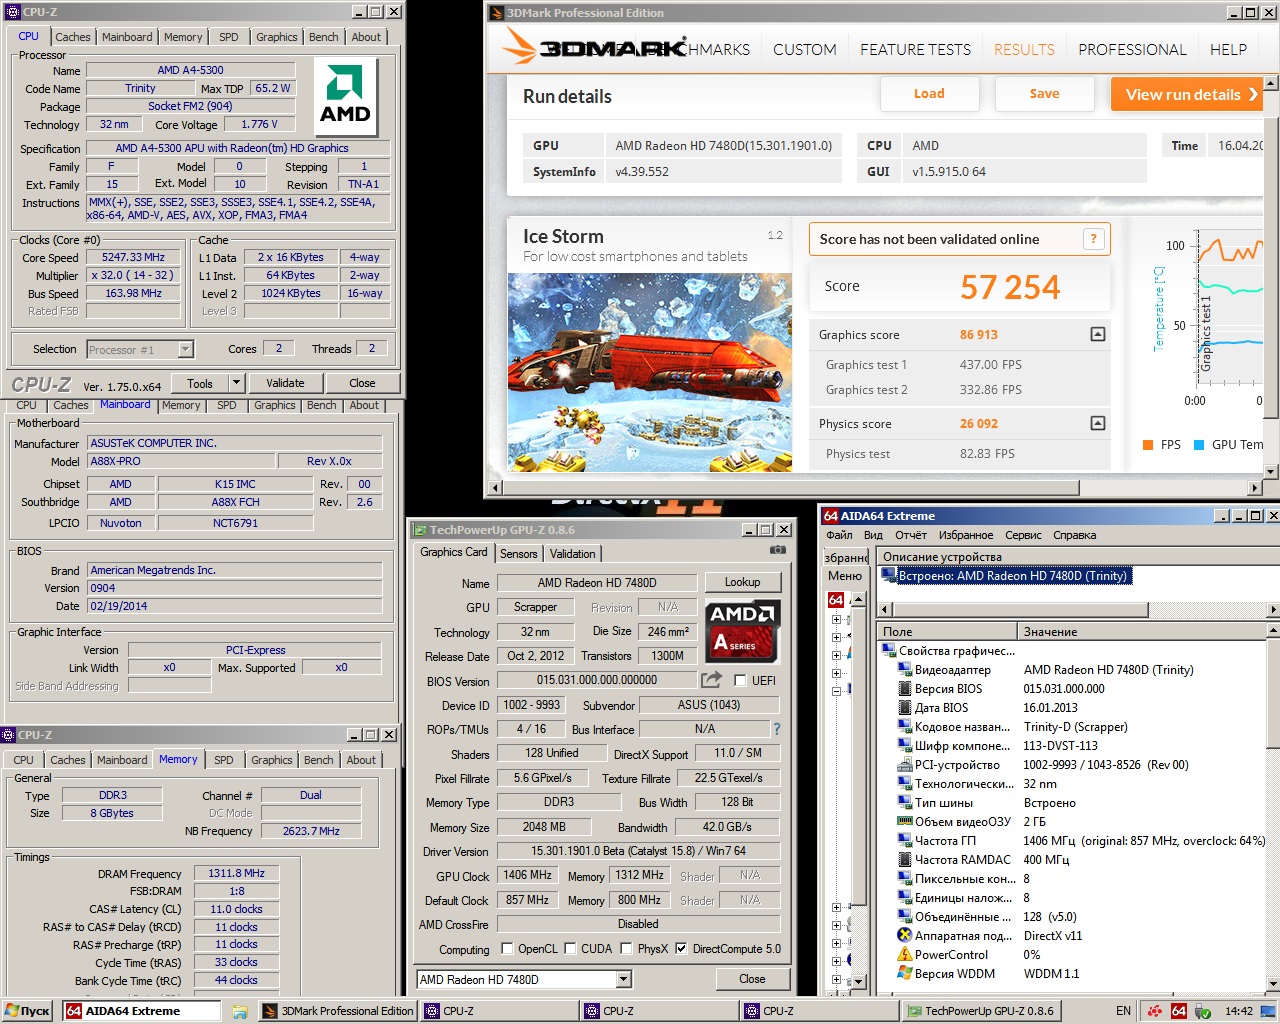This screenshot has width=1280, height=1024.
Task: Click GPU-Z camera screenshot icon
Action: [x=777, y=550]
